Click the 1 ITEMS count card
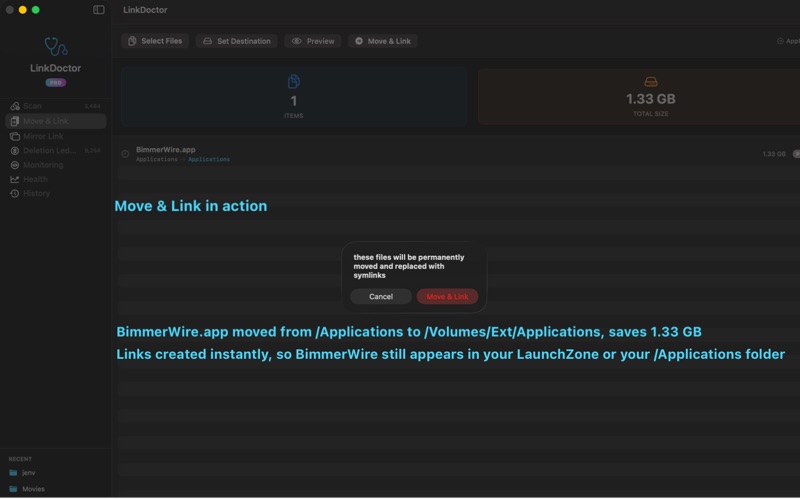Screen dimensions: 800x500 pyautogui.click(x=294, y=97)
